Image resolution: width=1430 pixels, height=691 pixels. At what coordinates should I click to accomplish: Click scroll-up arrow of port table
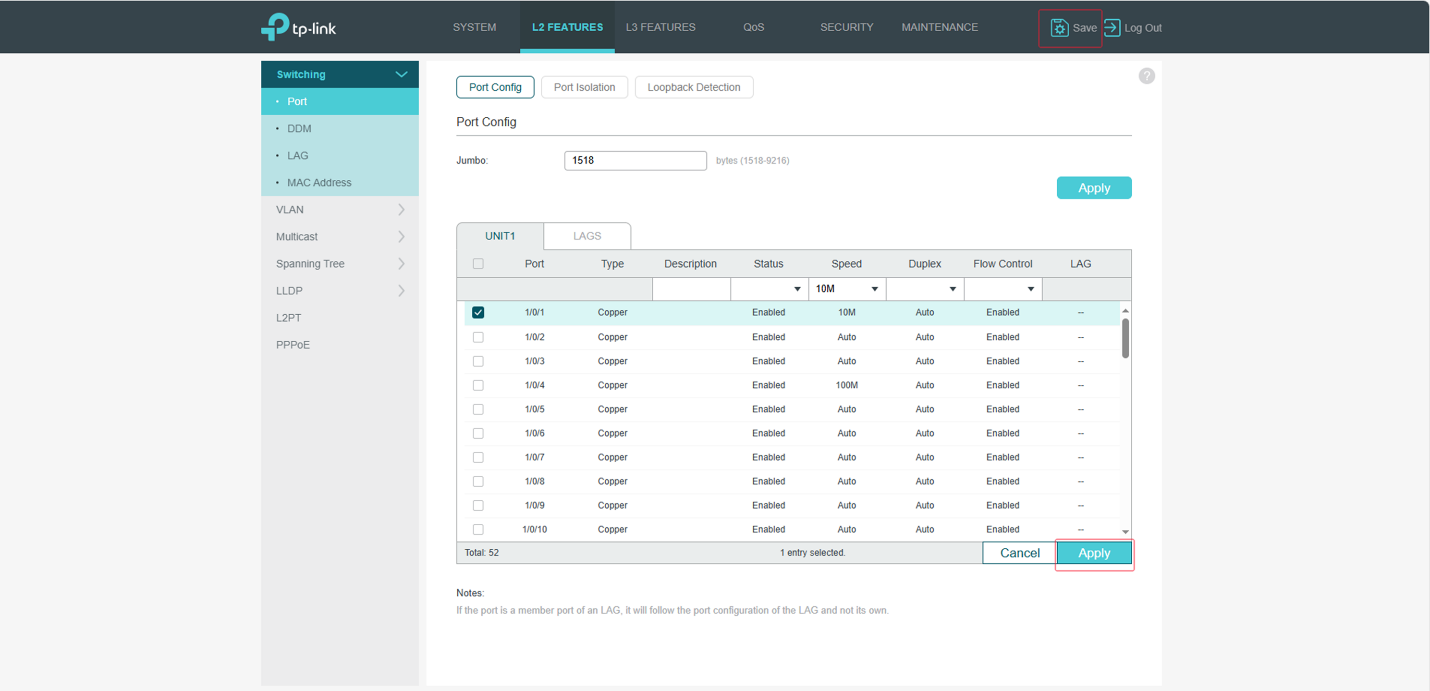(x=1125, y=311)
